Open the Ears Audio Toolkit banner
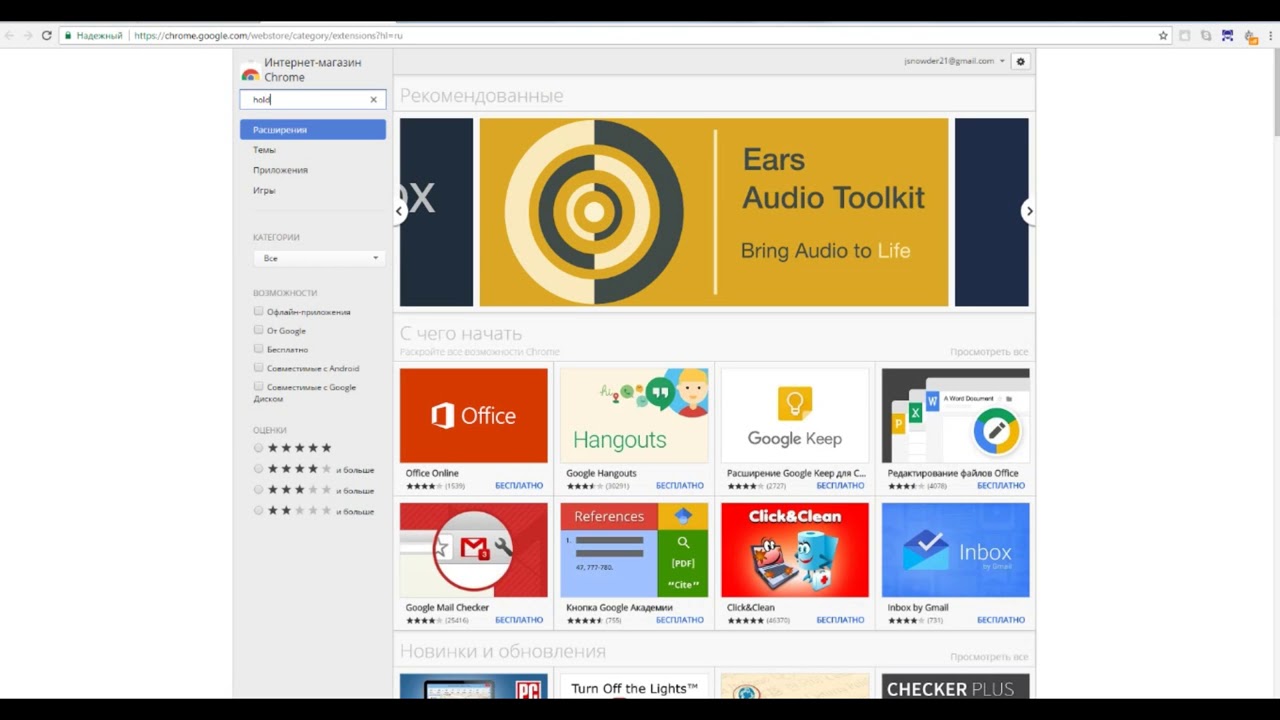 pos(714,212)
